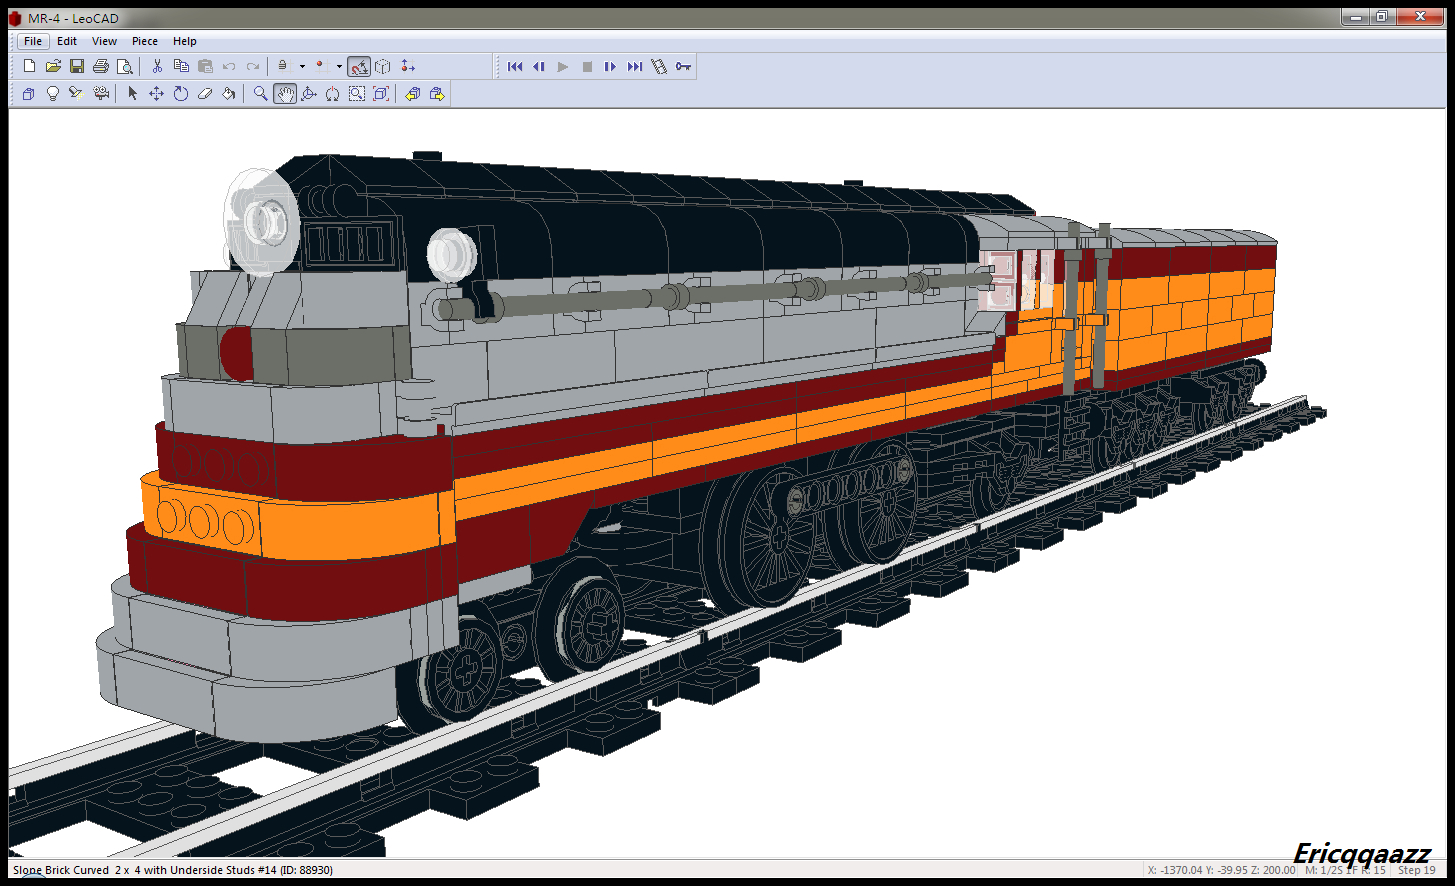1455x886 pixels.
Task: Expand the snap angle dropdown
Action: coord(338,66)
